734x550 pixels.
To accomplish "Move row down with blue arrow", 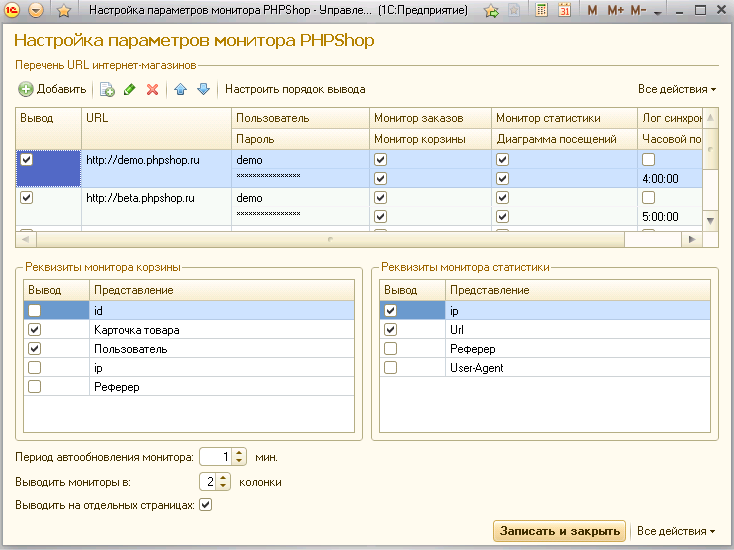I will click(x=203, y=90).
